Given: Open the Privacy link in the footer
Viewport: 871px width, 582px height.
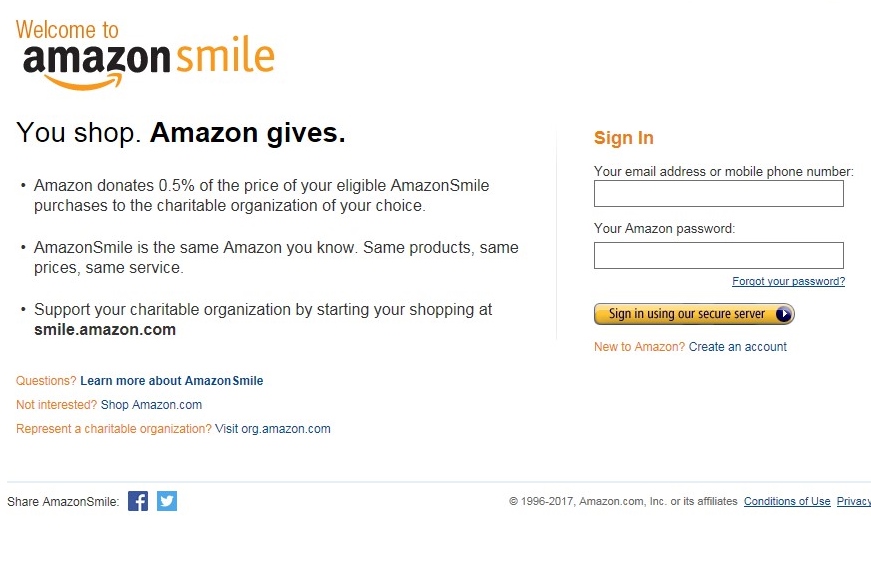Looking at the screenshot, I should click(x=853, y=502).
